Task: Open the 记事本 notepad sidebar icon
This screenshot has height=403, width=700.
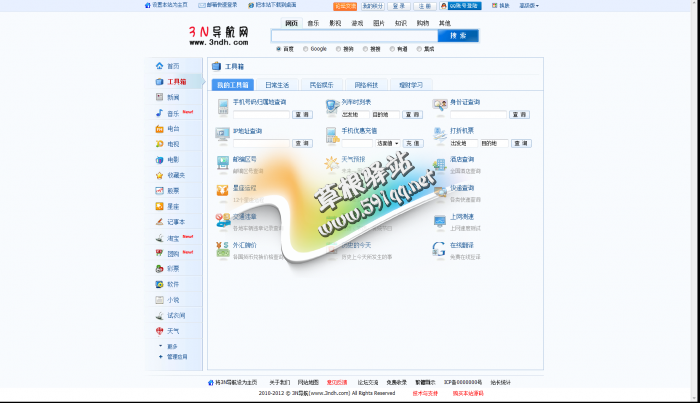Action: (x=159, y=222)
